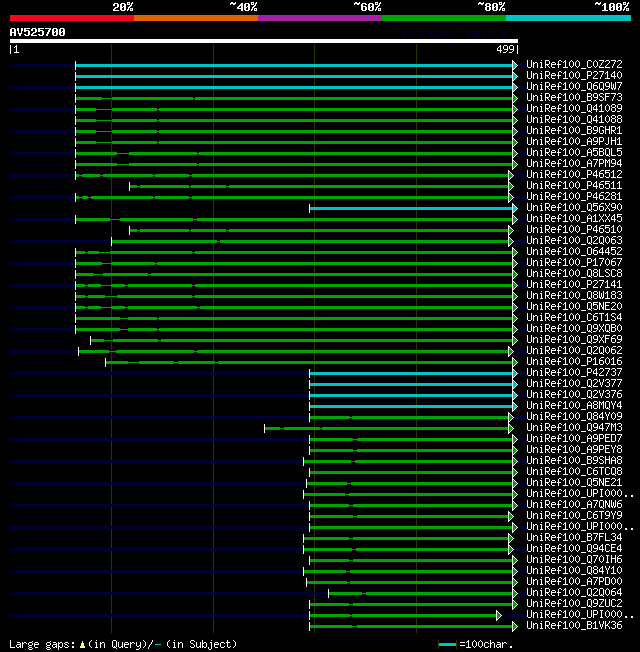Select the UniRef100_B9SHA8 label
The image size is (640, 652).
pos(574,461)
